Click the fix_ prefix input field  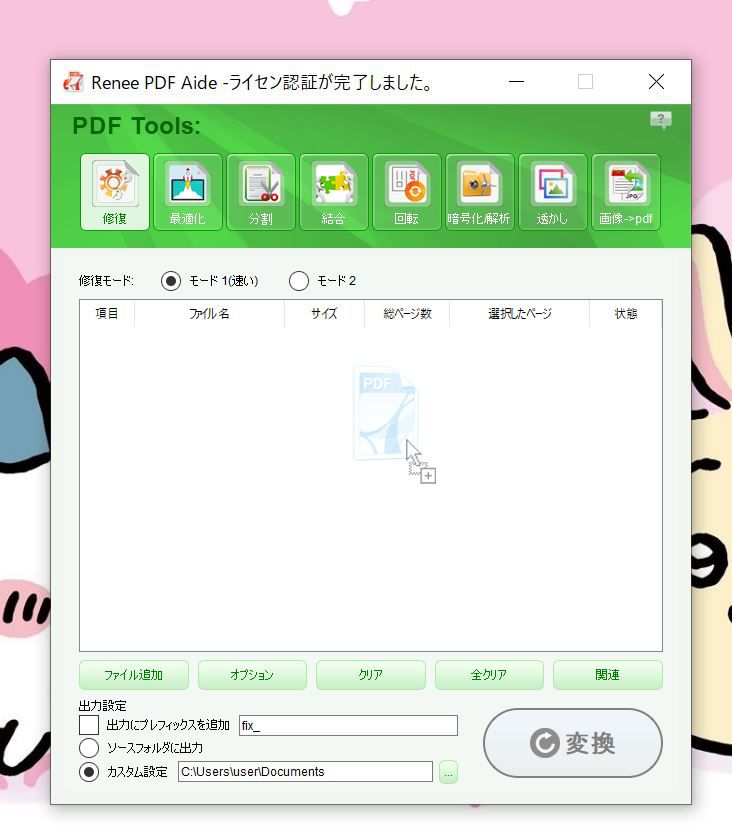tap(348, 725)
